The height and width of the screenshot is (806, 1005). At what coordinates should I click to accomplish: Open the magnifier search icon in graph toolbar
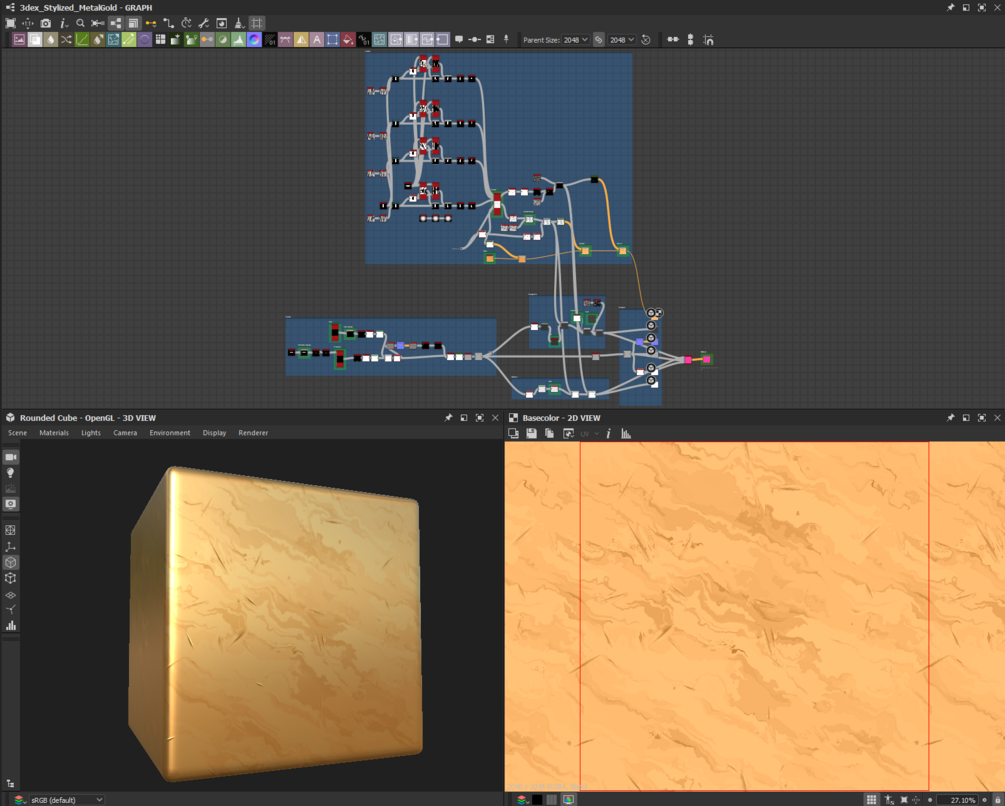[80, 23]
